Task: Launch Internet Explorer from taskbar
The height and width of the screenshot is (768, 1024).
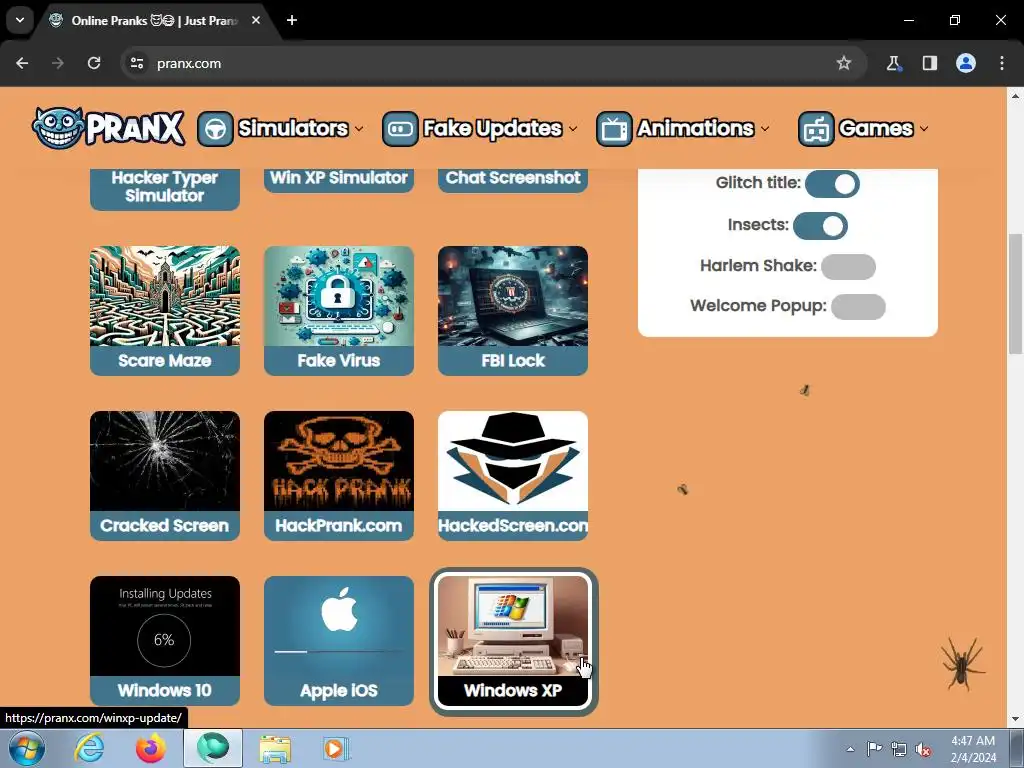Action: point(89,748)
